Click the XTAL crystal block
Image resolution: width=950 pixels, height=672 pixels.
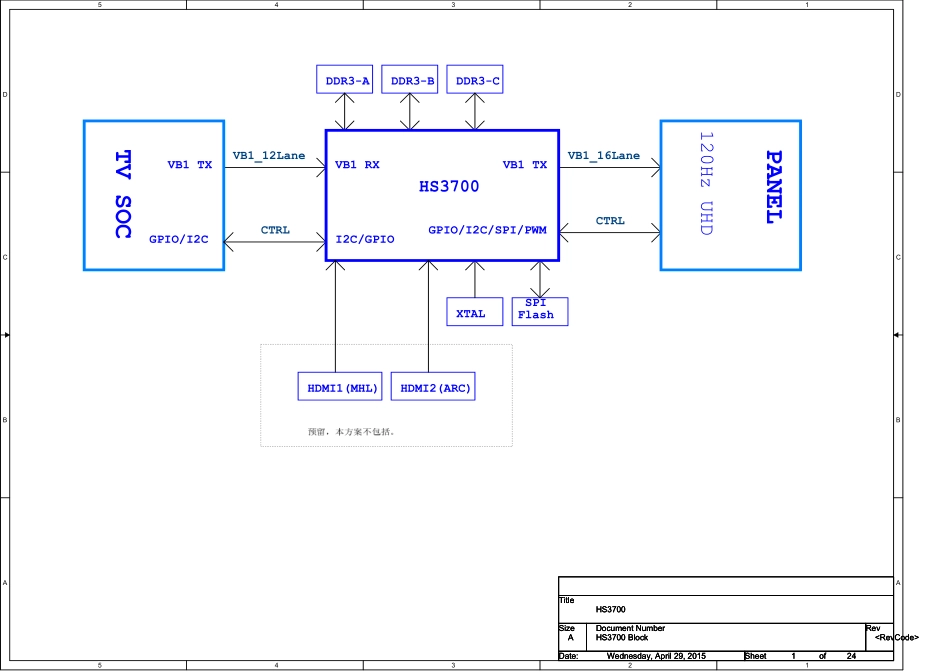tap(471, 313)
